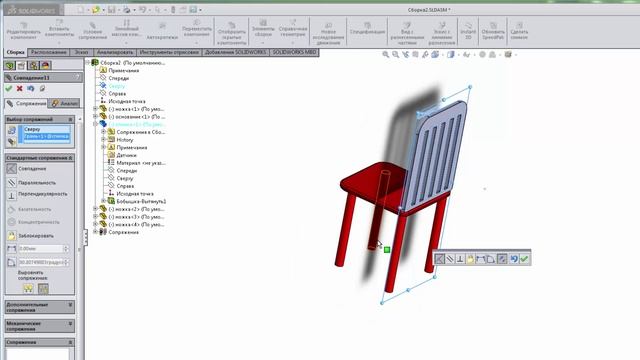The height and width of the screenshot is (360, 640).
Task: Click Спецификация toolbar button
Action: tap(367, 29)
